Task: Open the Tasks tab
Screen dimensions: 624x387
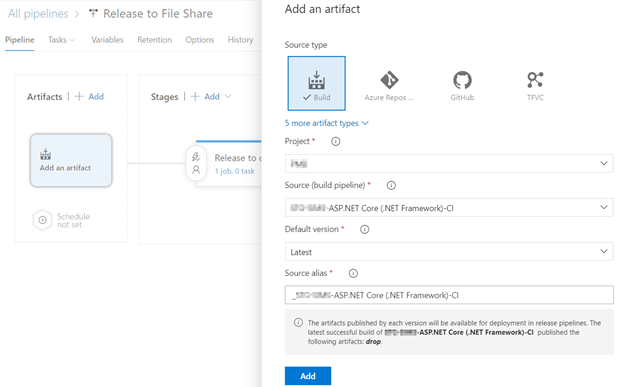Action: (57, 40)
